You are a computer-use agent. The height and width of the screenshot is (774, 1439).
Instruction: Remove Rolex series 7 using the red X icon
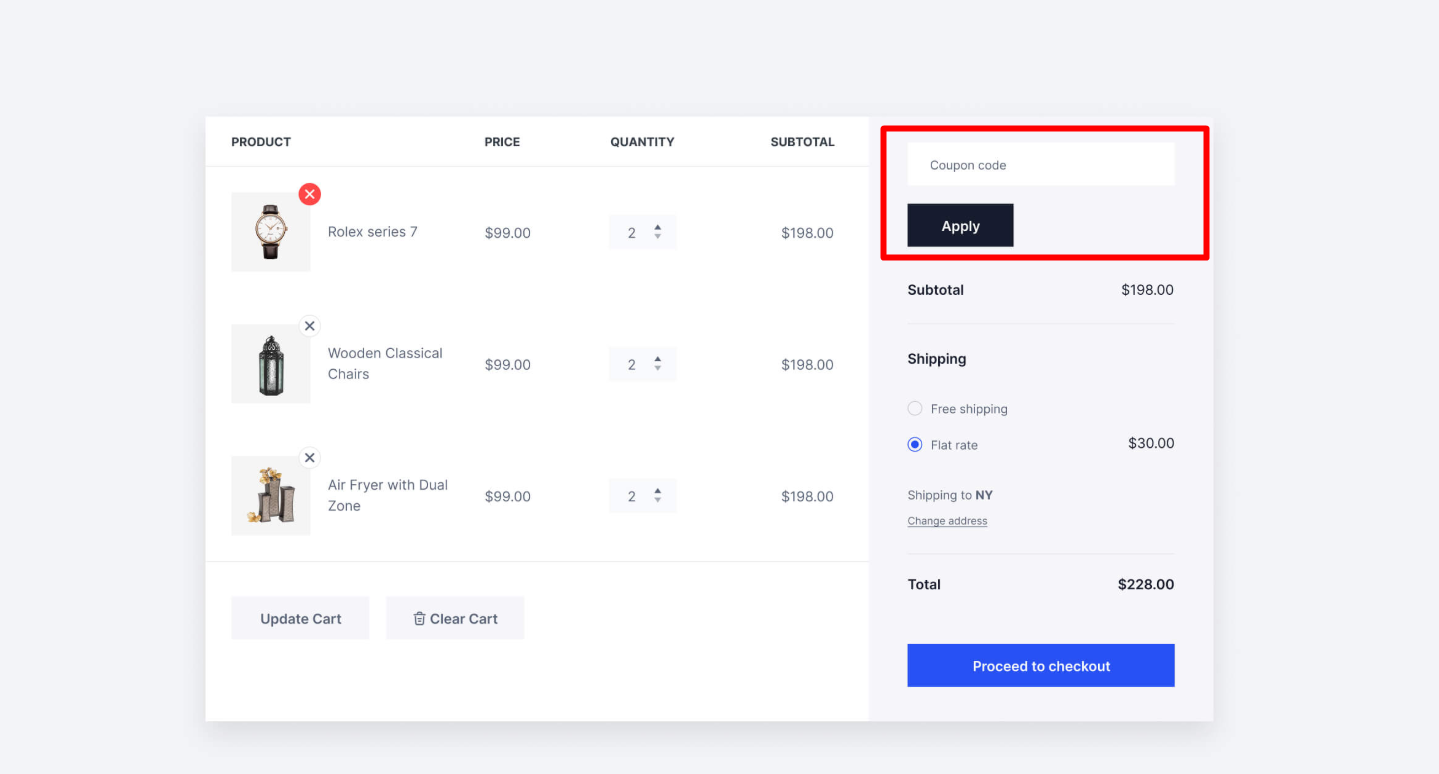309,194
